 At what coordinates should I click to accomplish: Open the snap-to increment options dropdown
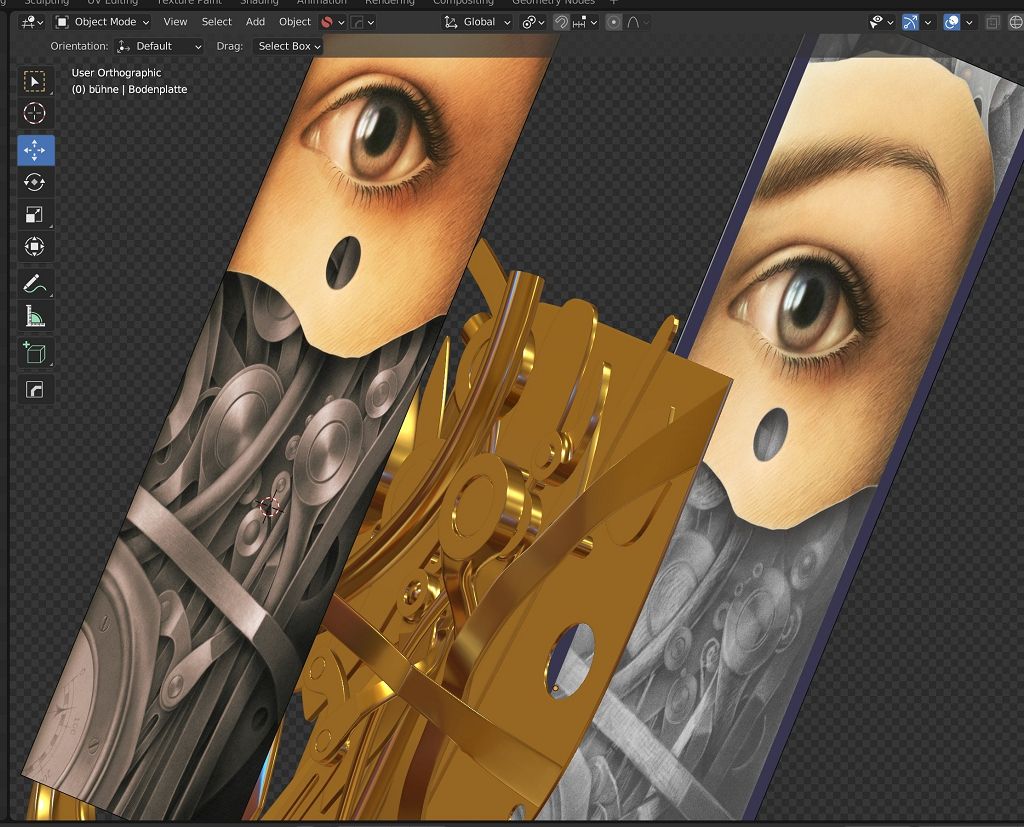(585, 22)
